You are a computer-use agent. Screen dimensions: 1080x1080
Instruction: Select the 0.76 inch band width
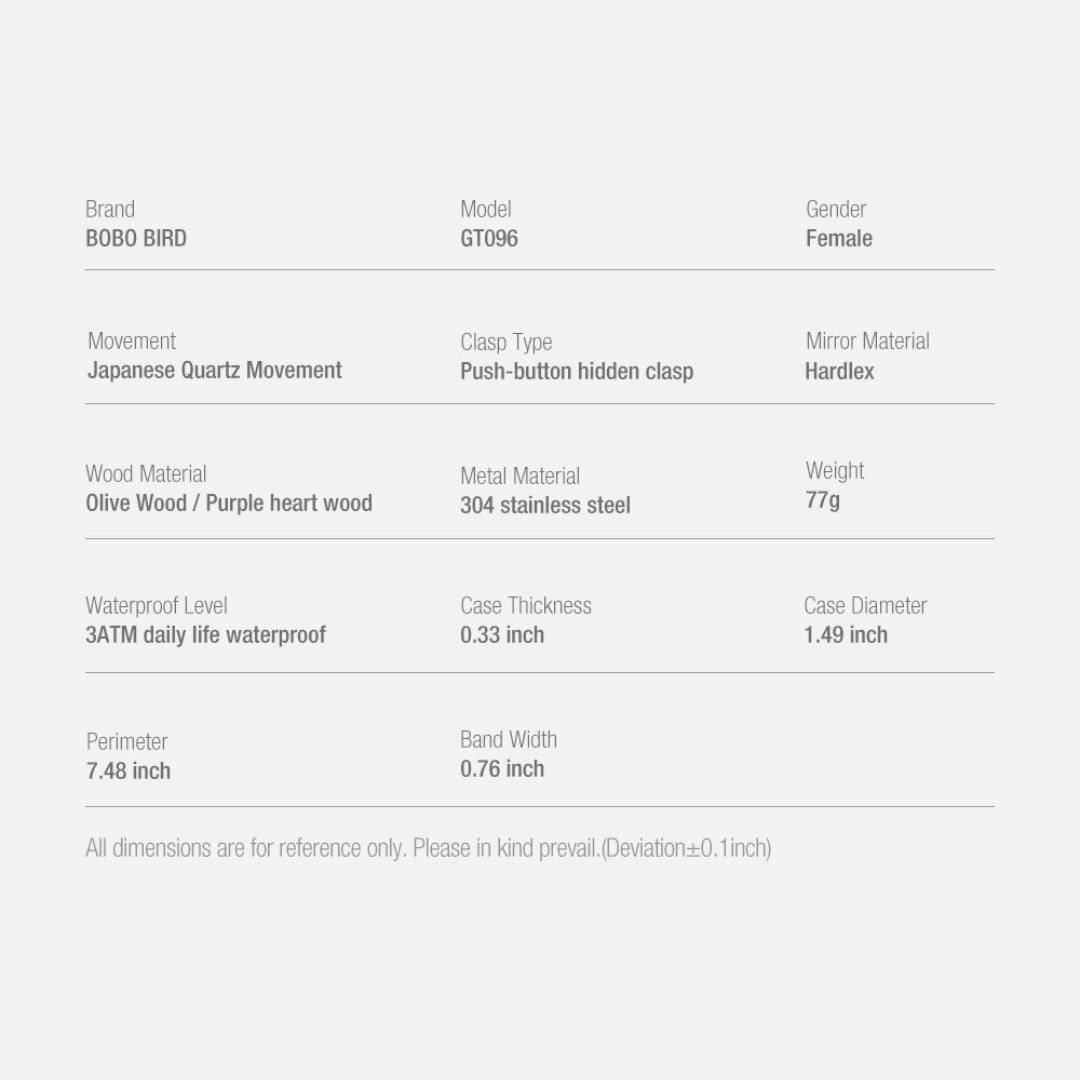tap(502, 770)
